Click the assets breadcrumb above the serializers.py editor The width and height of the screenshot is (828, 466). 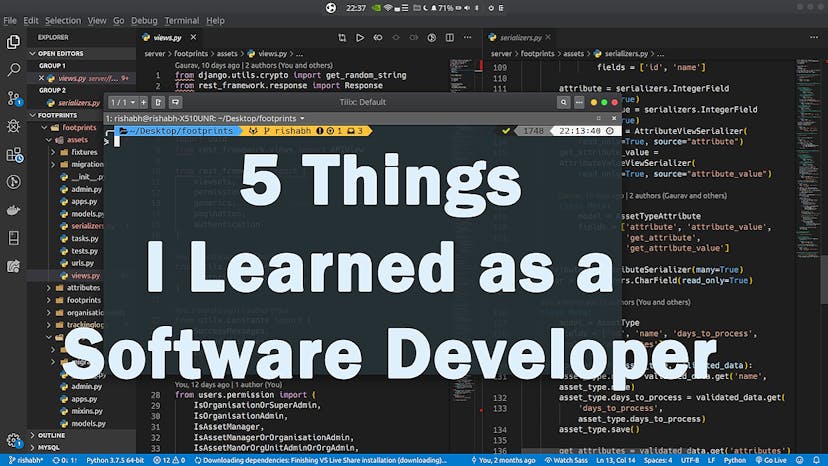[x=573, y=54]
